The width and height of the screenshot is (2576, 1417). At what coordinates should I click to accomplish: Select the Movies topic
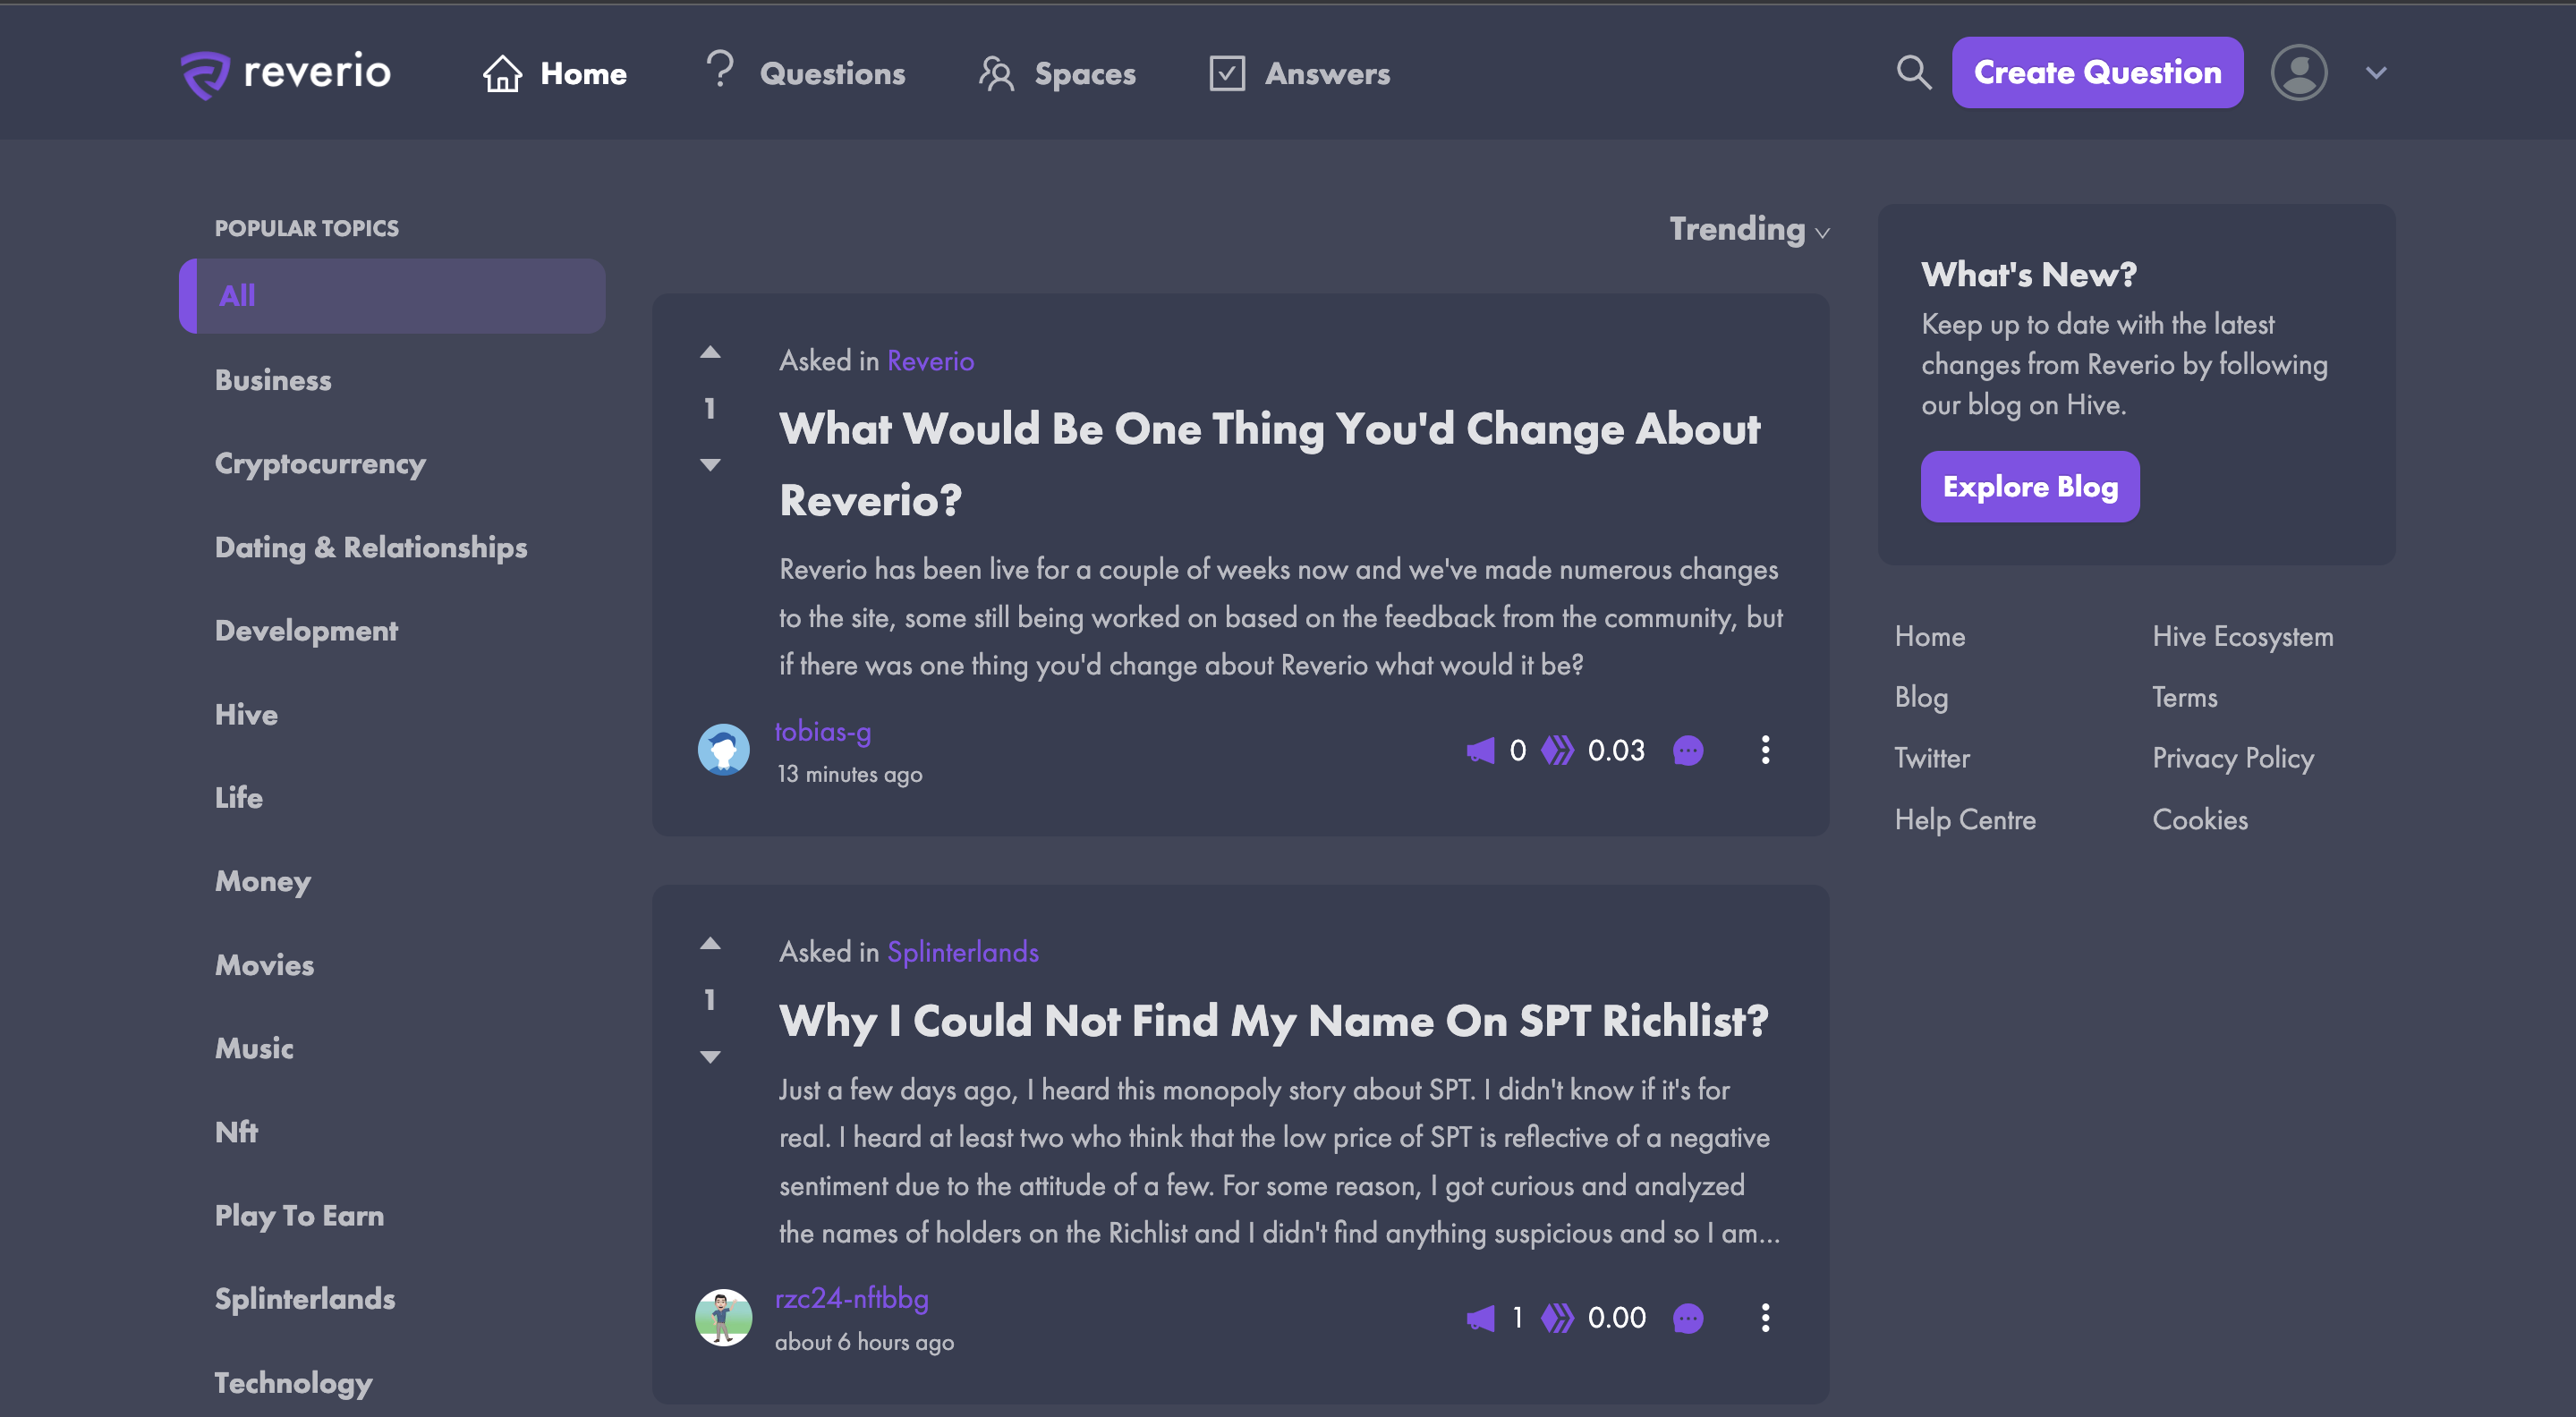264,965
